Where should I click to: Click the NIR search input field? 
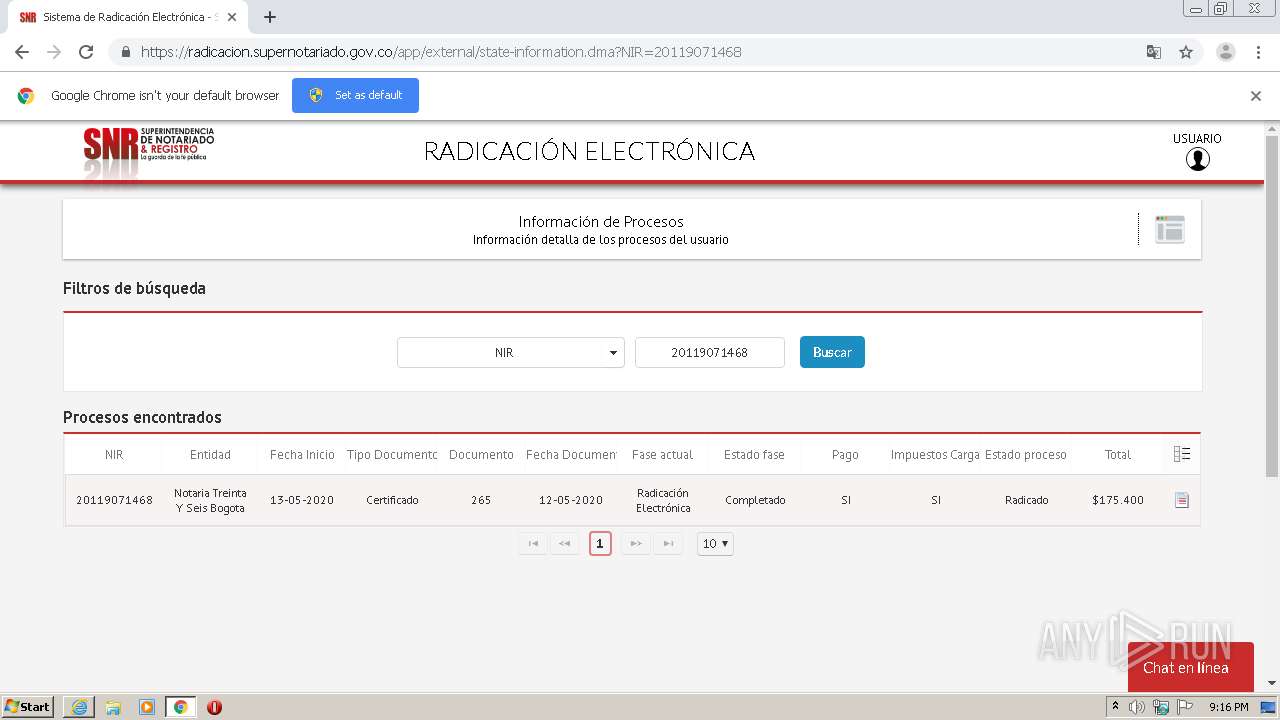point(710,352)
